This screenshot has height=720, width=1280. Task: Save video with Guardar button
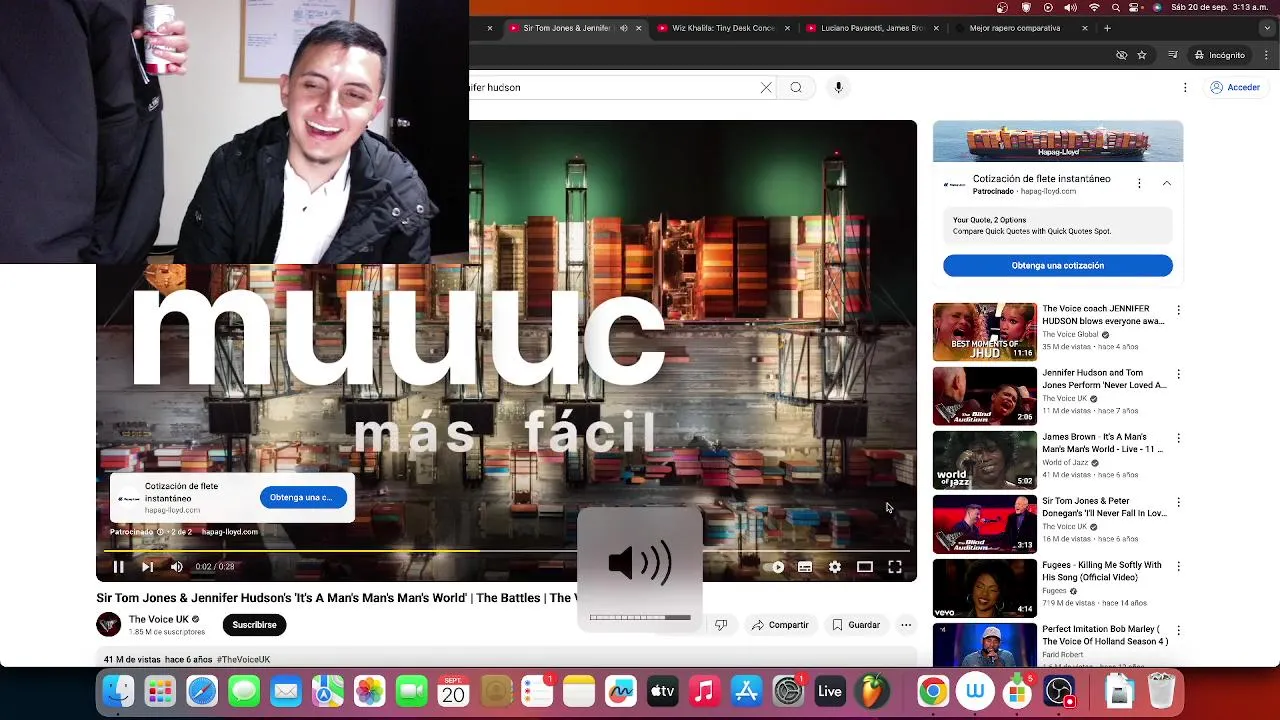[x=856, y=625]
